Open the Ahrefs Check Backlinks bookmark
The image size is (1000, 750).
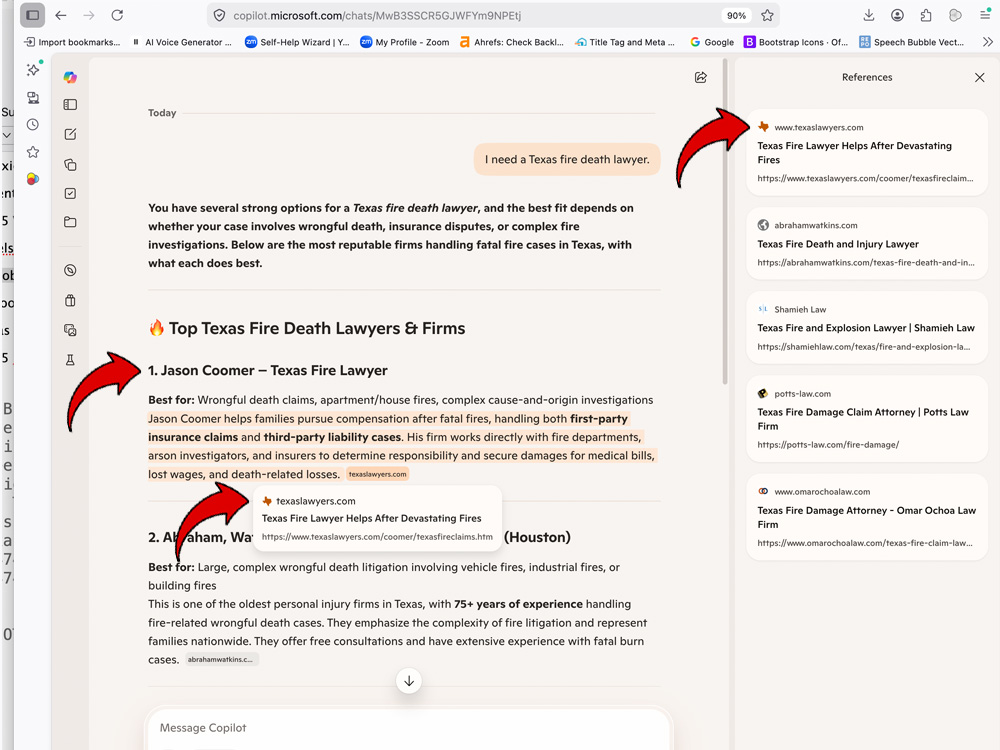512,42
